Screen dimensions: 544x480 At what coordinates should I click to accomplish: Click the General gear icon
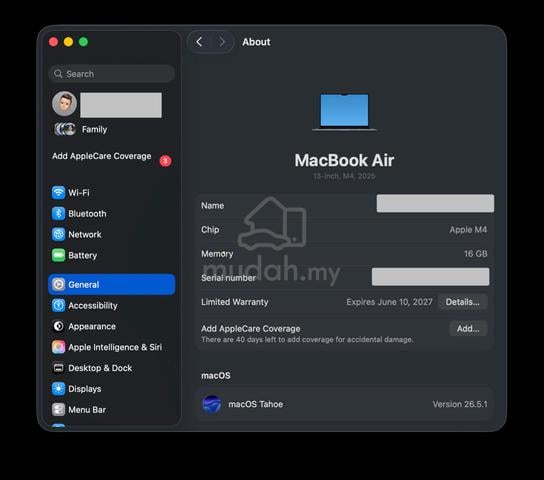[x=58, y=284]
